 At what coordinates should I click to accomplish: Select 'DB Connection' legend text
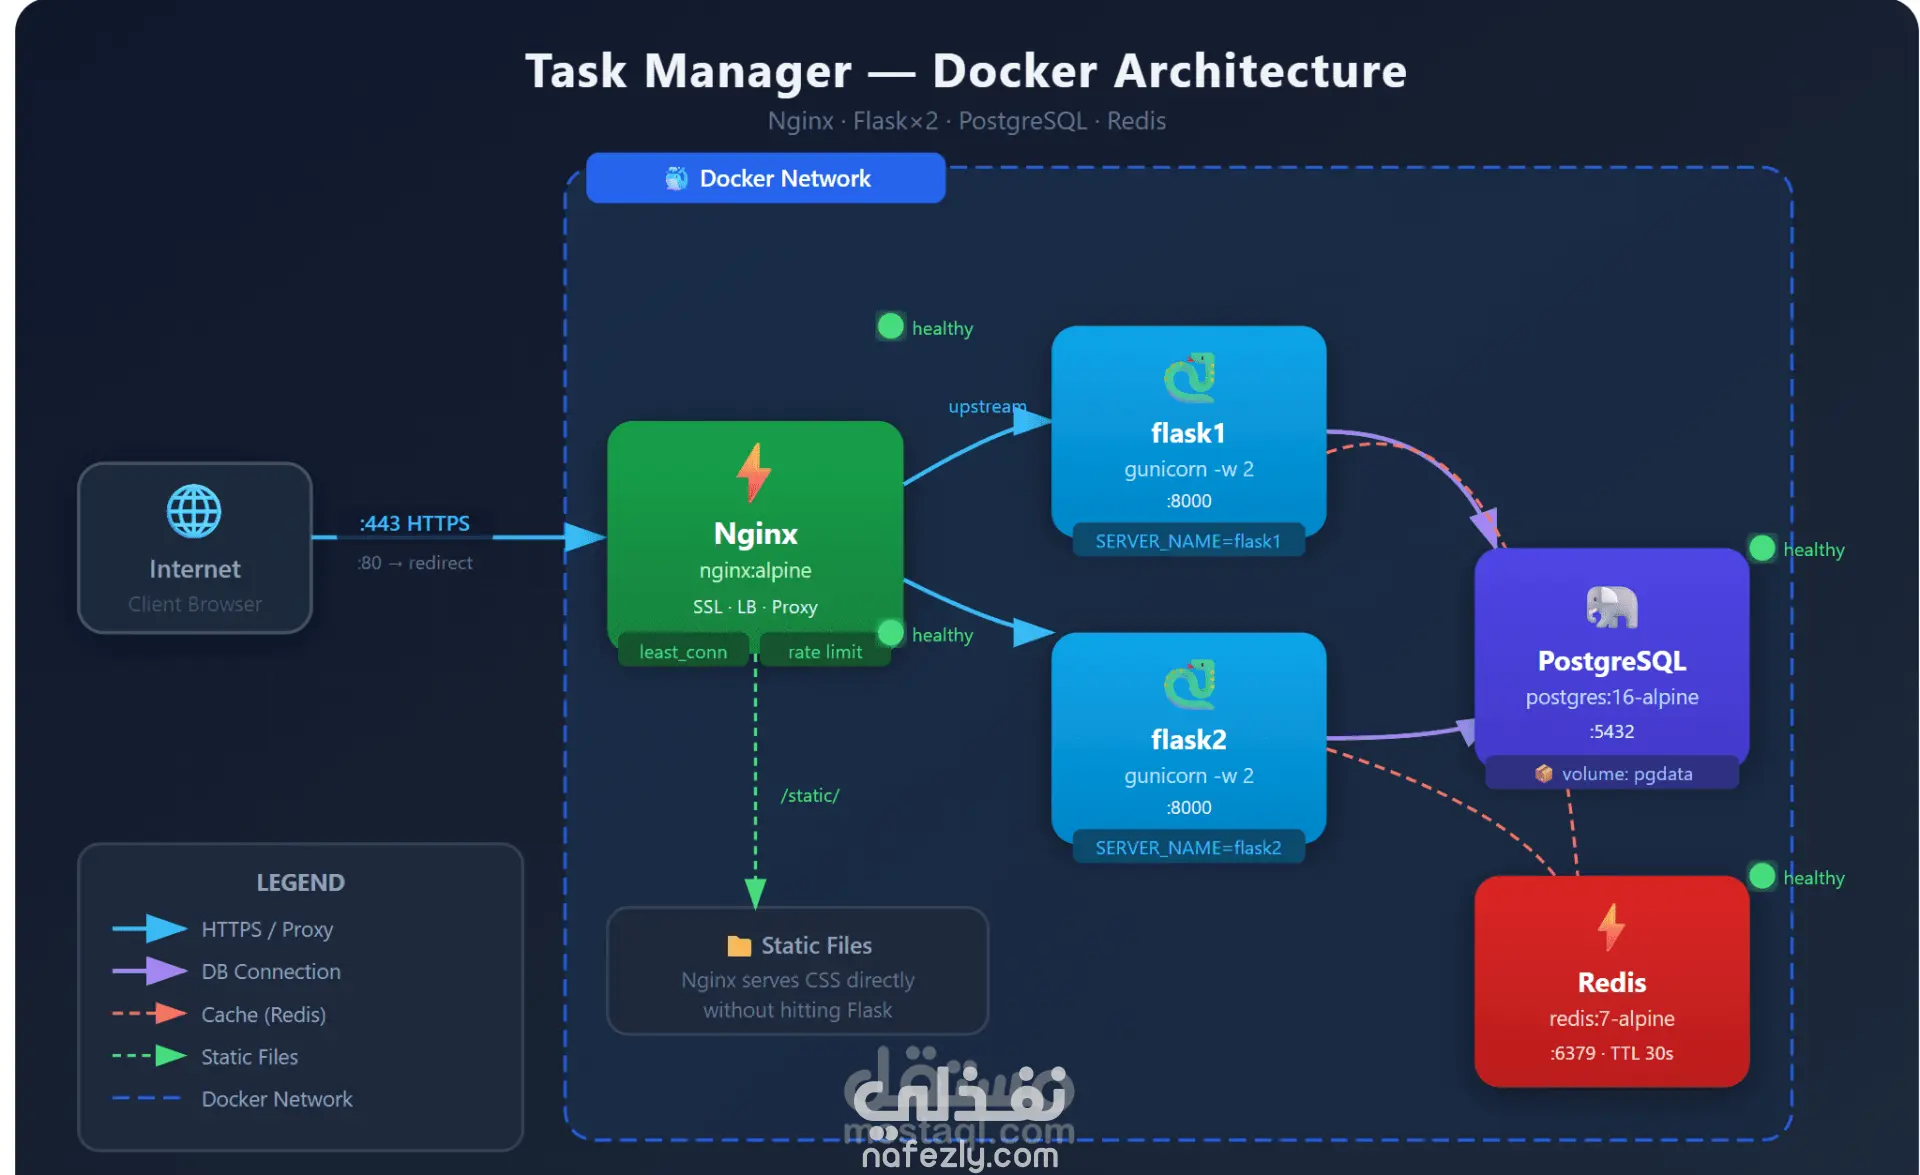(271, 971)
